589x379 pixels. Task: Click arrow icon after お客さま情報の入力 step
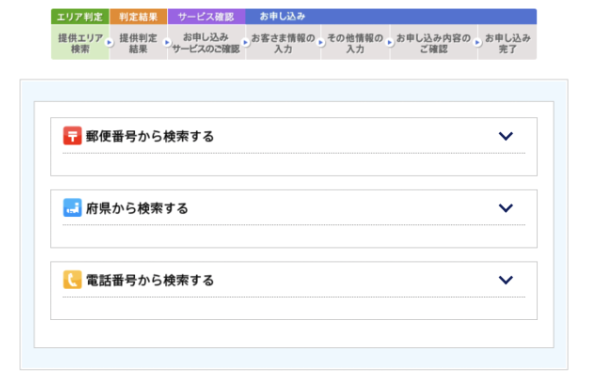coord(320,43)
